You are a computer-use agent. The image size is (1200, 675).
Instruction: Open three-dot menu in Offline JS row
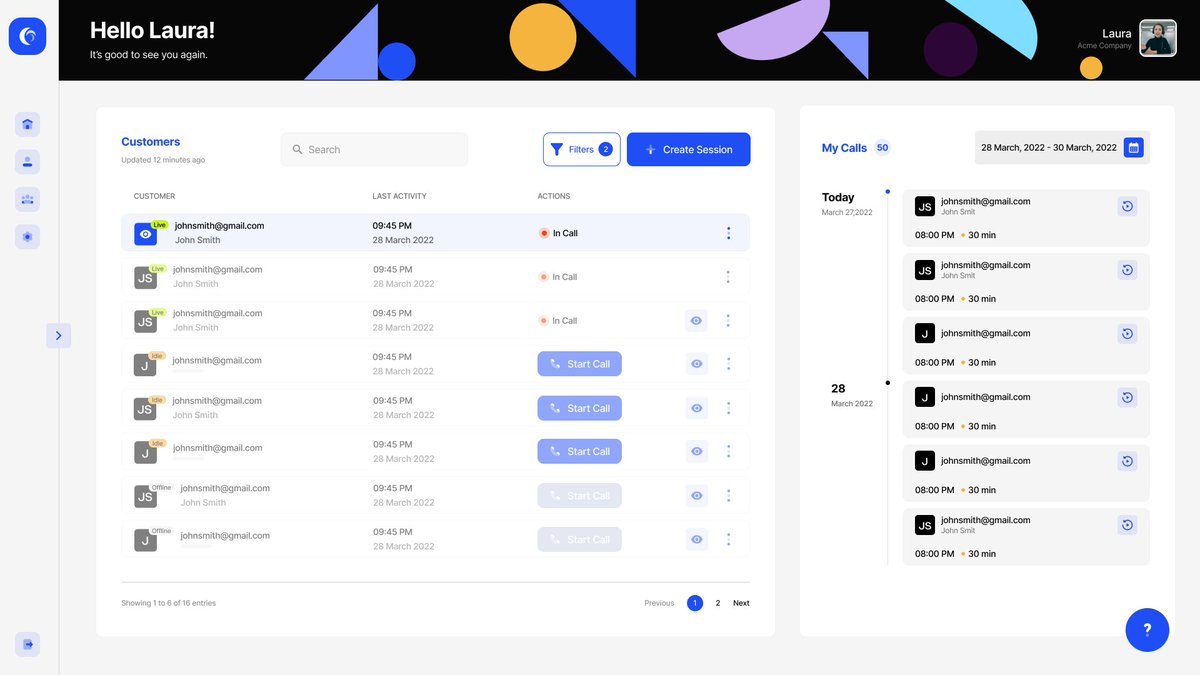click(x=728, y=496)
